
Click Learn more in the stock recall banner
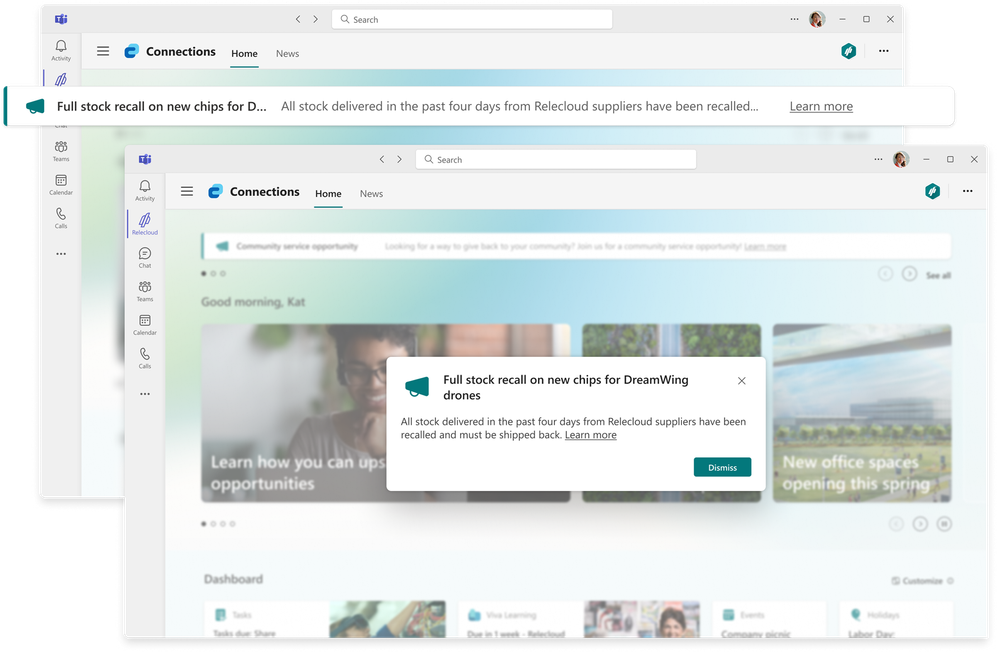[x=821, y=106]
